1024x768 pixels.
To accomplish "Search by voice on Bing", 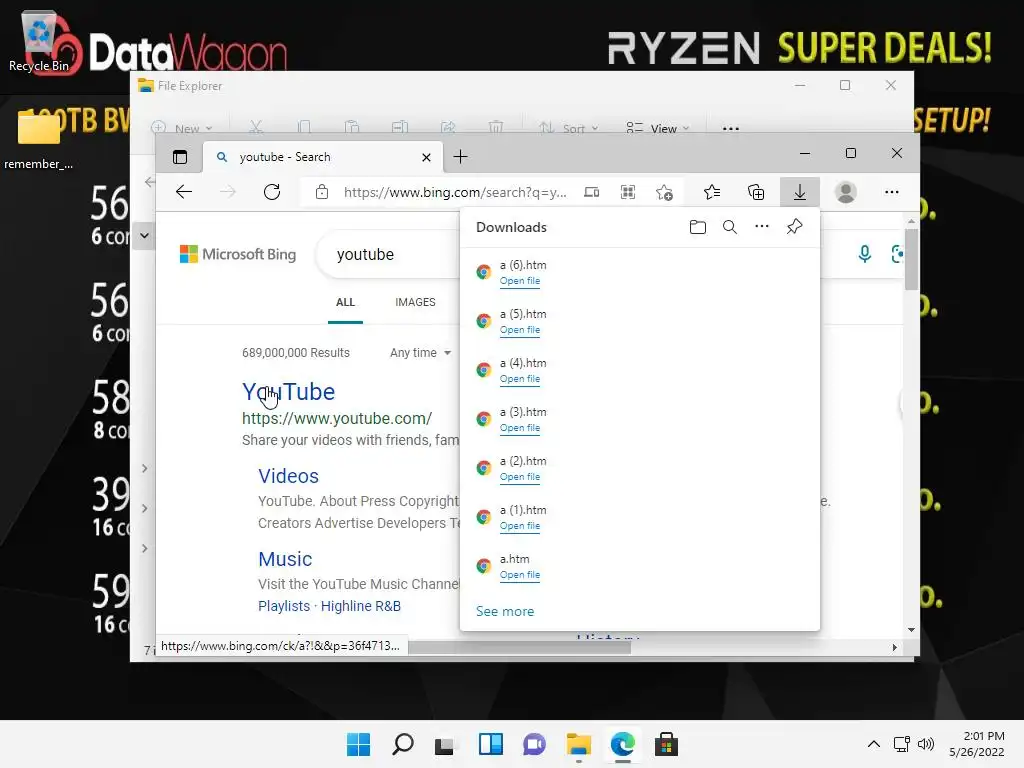I will (865, 254).
